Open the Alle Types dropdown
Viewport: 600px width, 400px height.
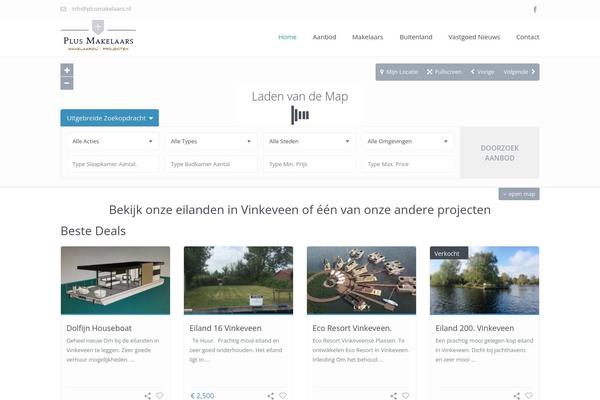coord(211,141)
